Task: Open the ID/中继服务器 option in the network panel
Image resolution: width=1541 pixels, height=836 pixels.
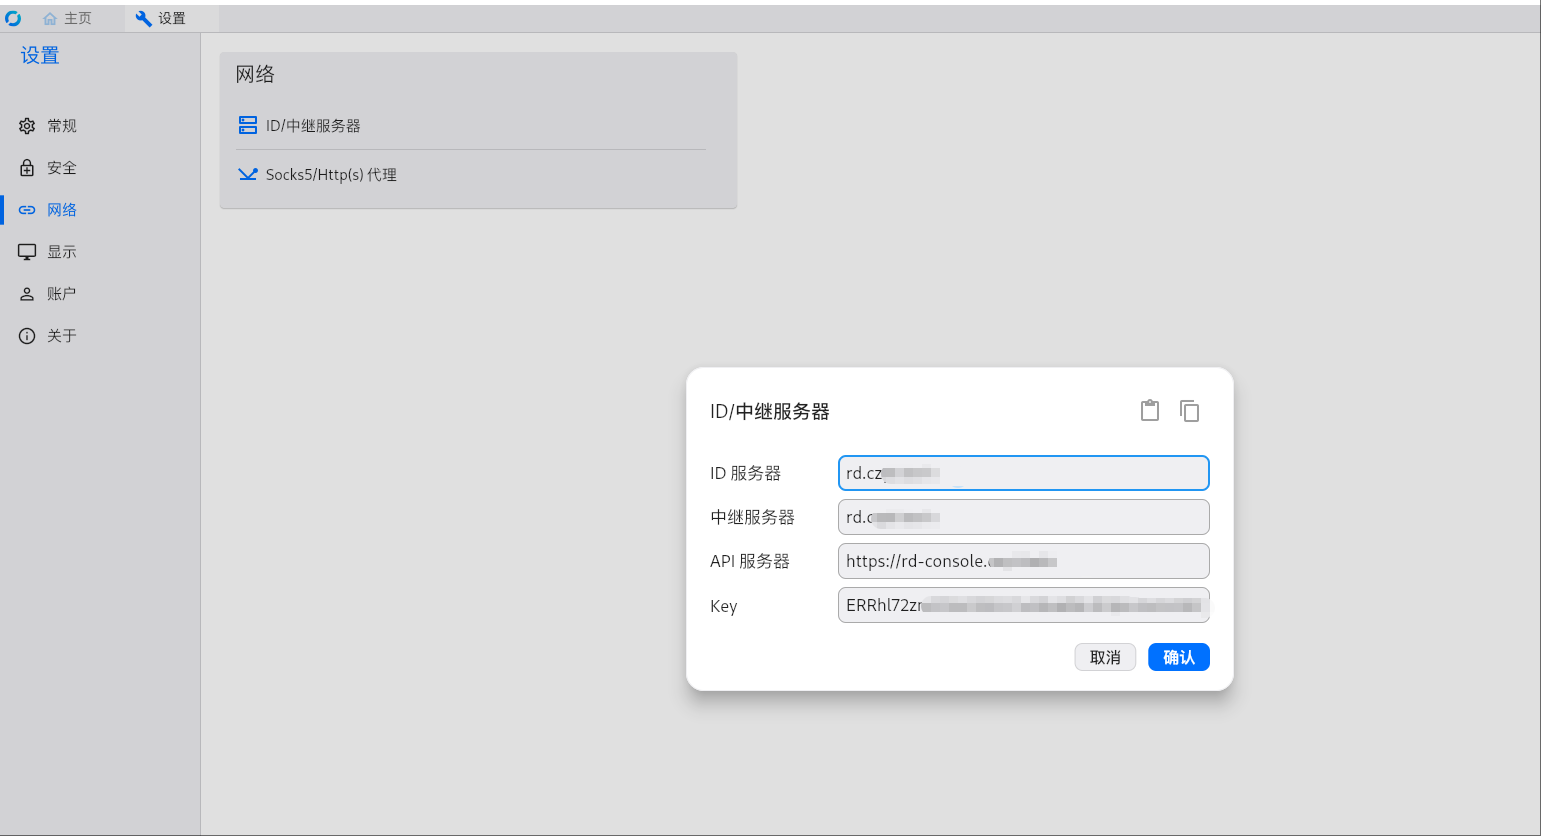Action: [471, 125]
